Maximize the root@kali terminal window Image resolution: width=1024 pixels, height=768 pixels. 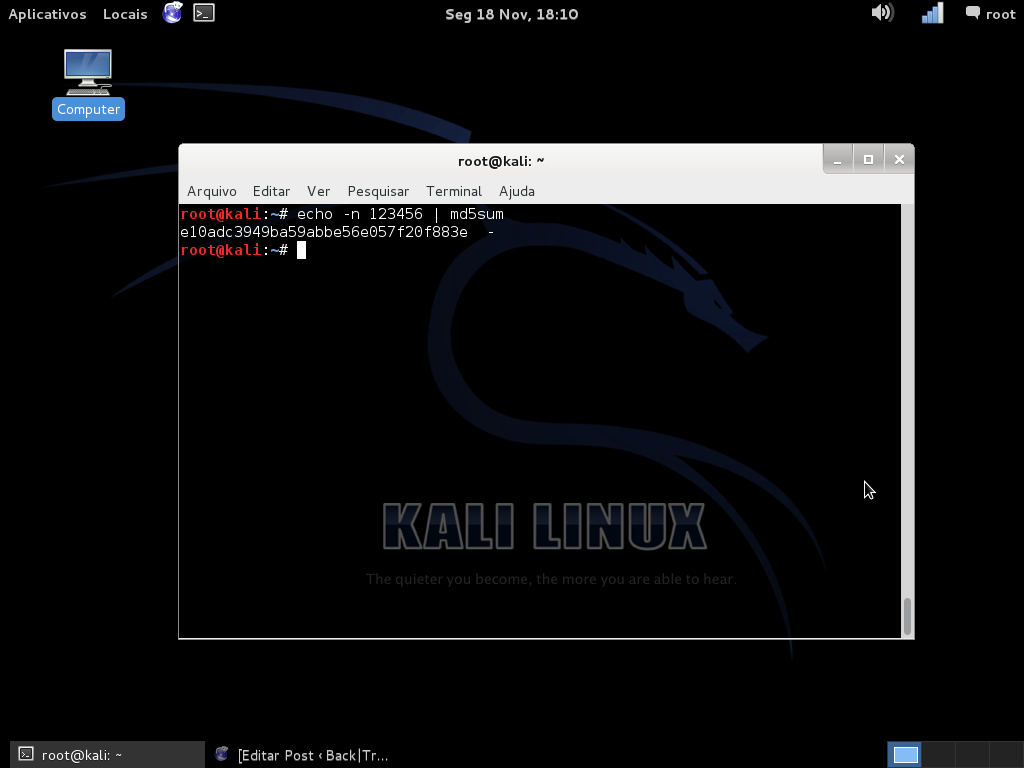coord(868,160)
